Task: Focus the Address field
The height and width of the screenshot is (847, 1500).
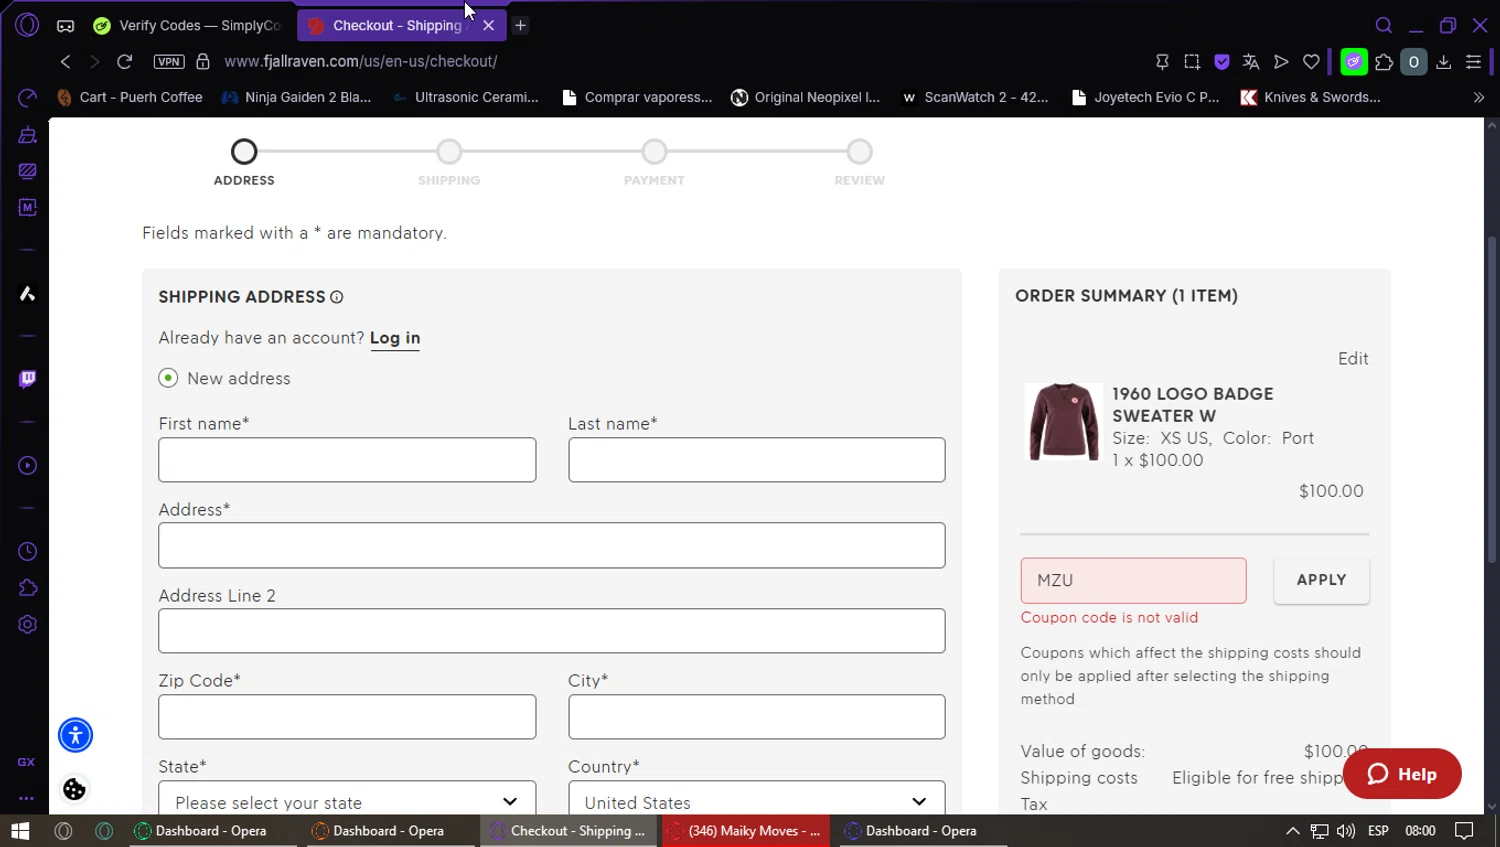Action: click(551, 545)
